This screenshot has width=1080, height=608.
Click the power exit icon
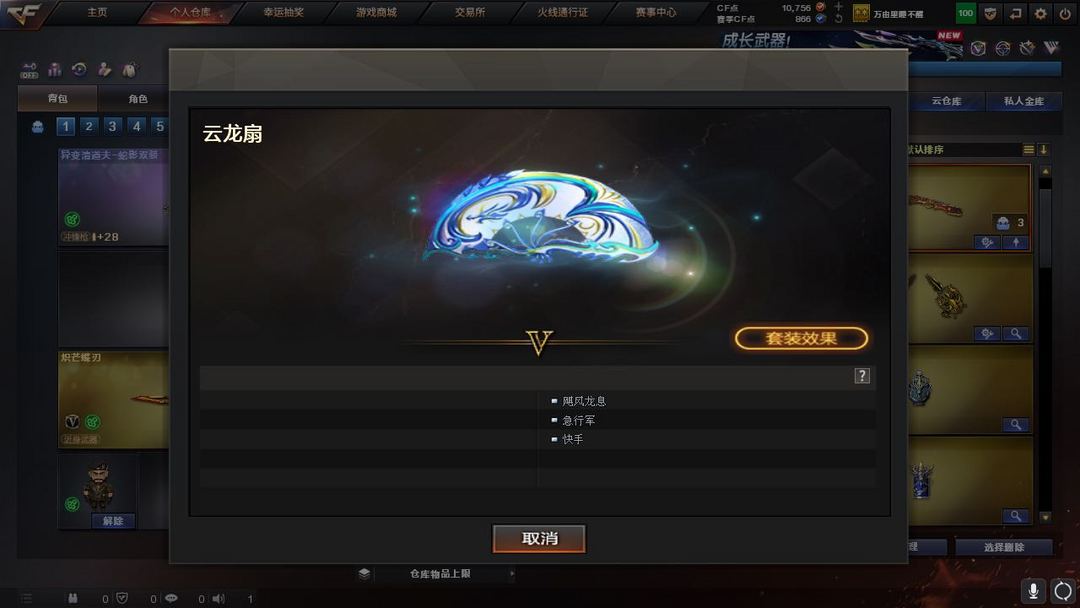1065,13
